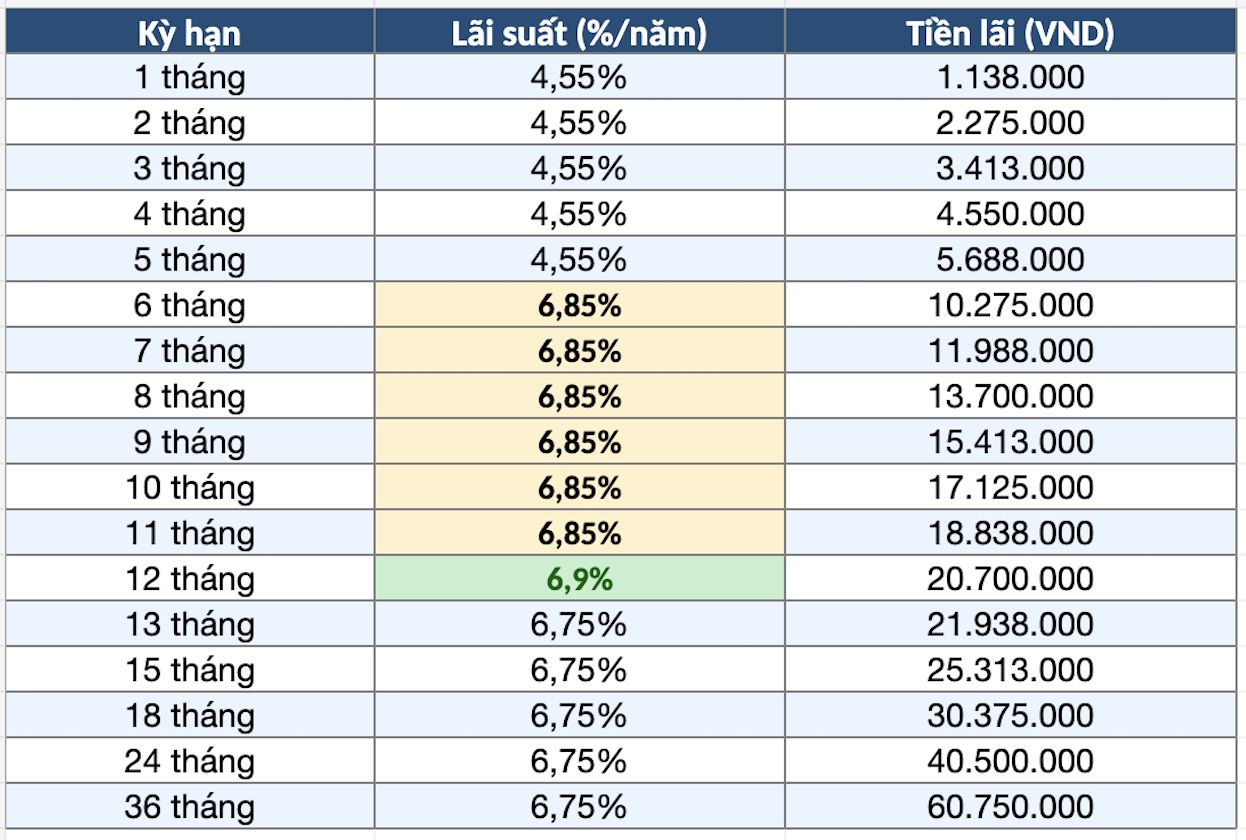The width and height of the screenshot is (1246, 840).
Task: Select the "36 tháng" term cell
Action: click(190, 807)
